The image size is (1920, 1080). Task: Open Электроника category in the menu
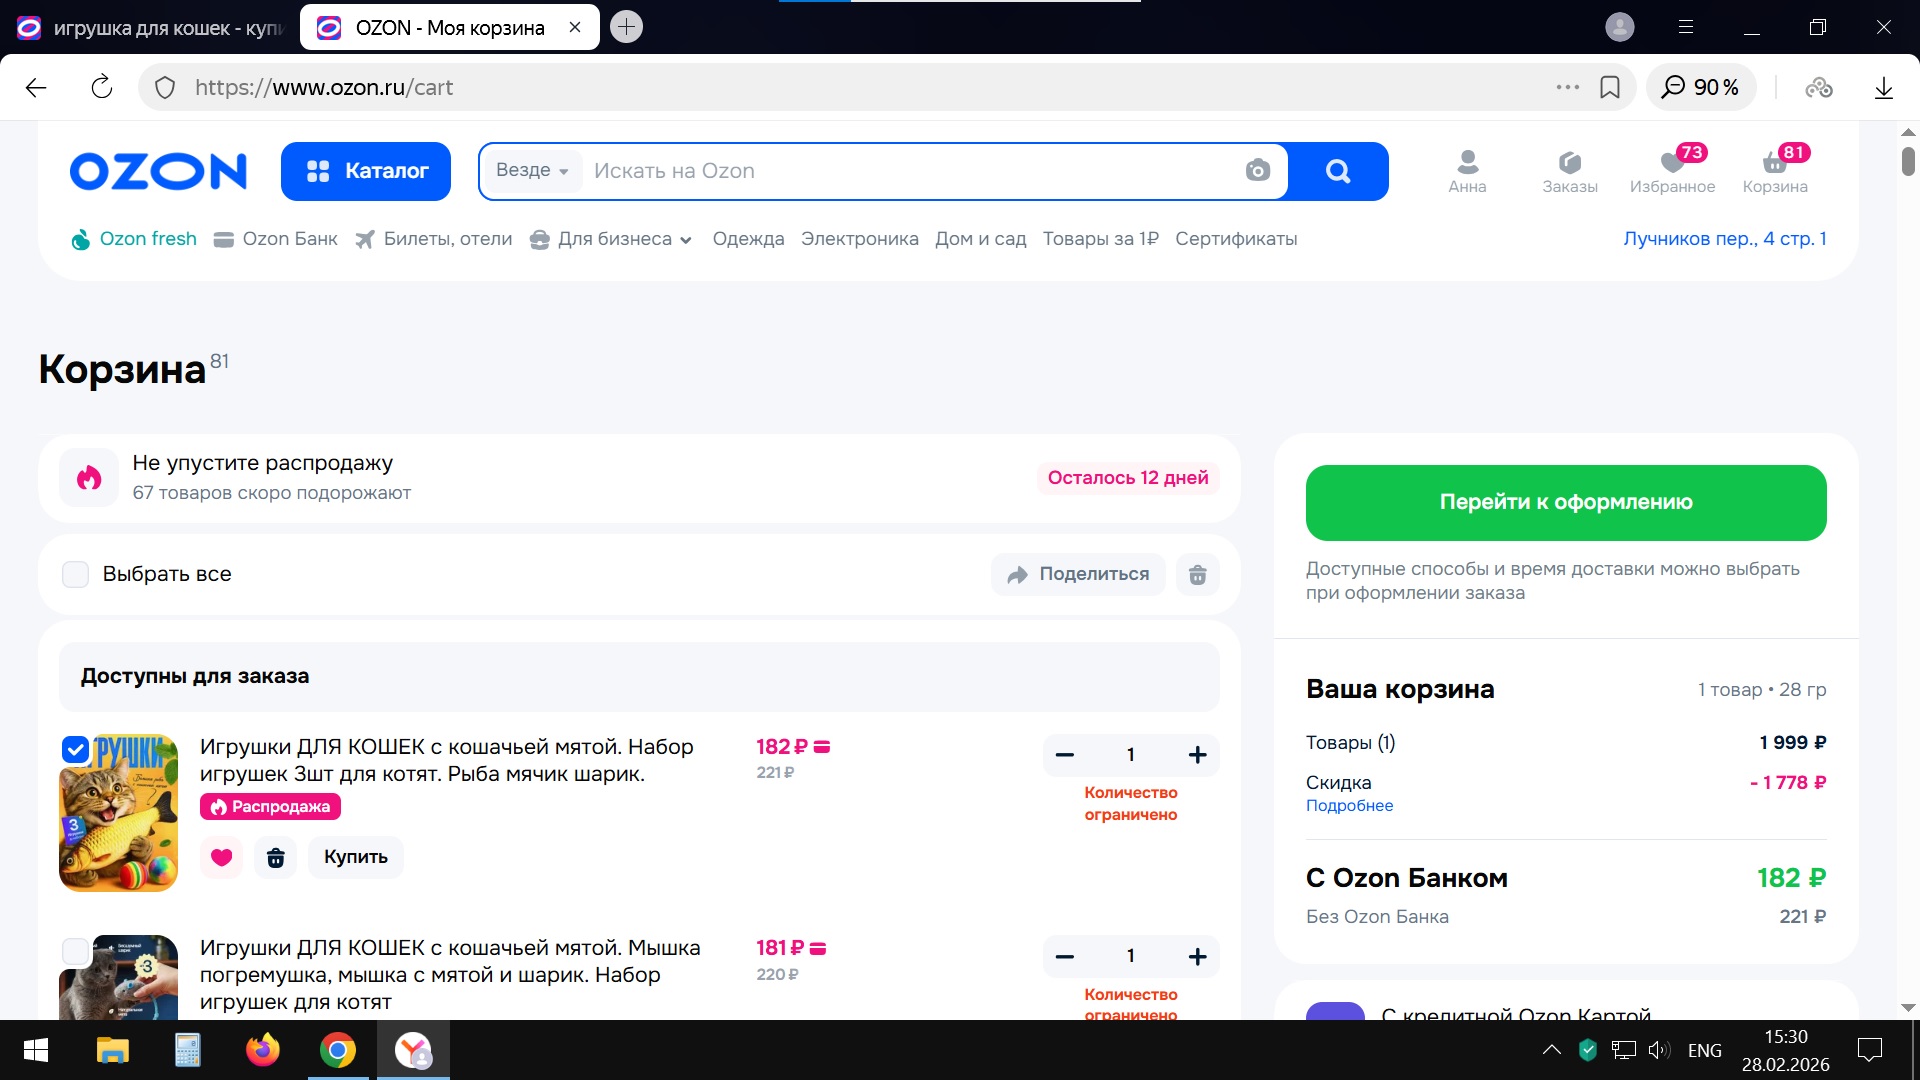coord(859,239)
